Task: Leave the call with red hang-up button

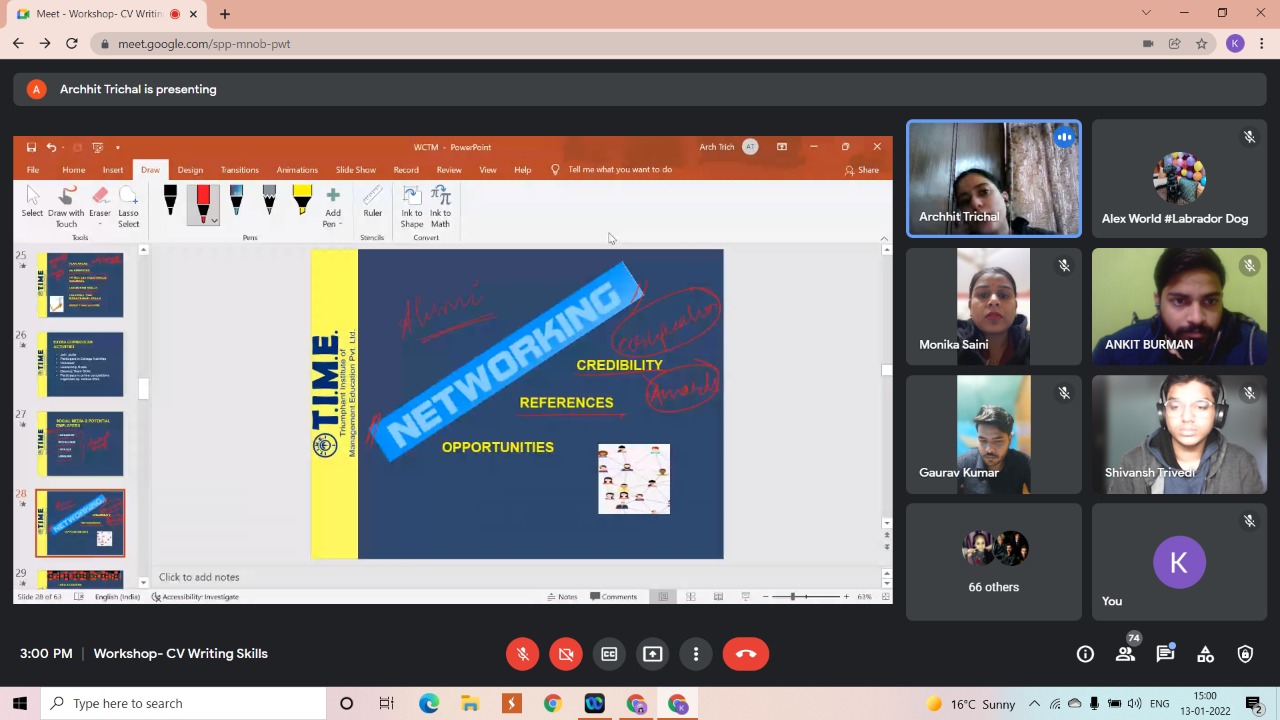Action: tap(746, 654)
